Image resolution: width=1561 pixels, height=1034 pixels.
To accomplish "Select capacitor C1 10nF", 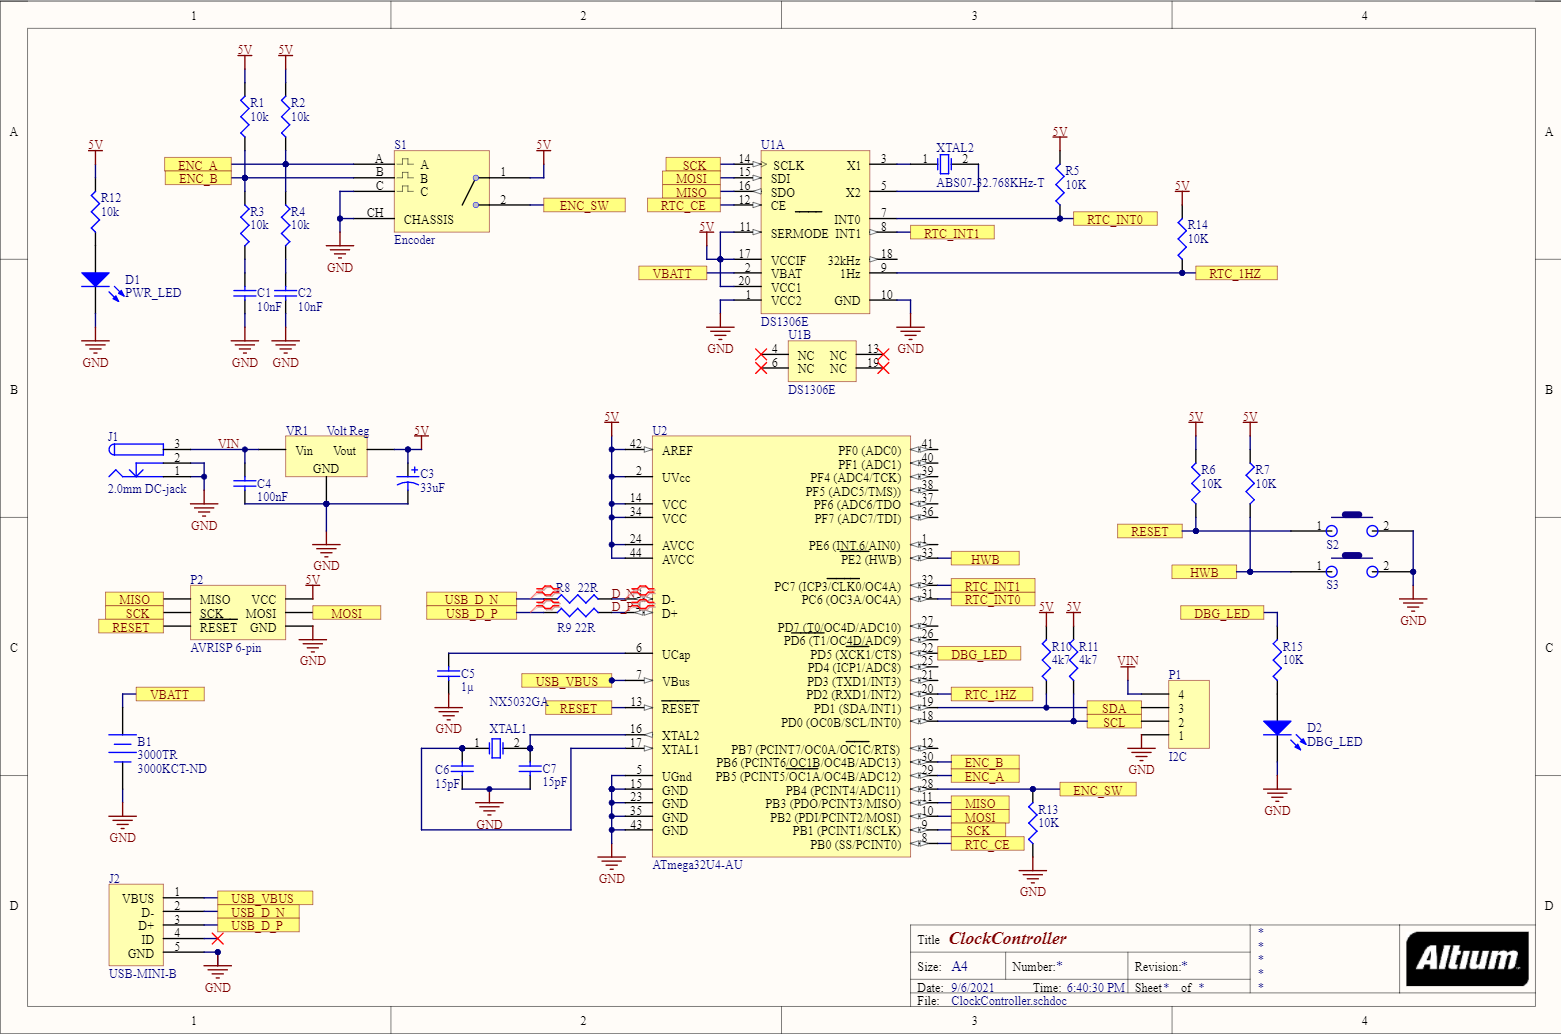I will coord(244,294).
